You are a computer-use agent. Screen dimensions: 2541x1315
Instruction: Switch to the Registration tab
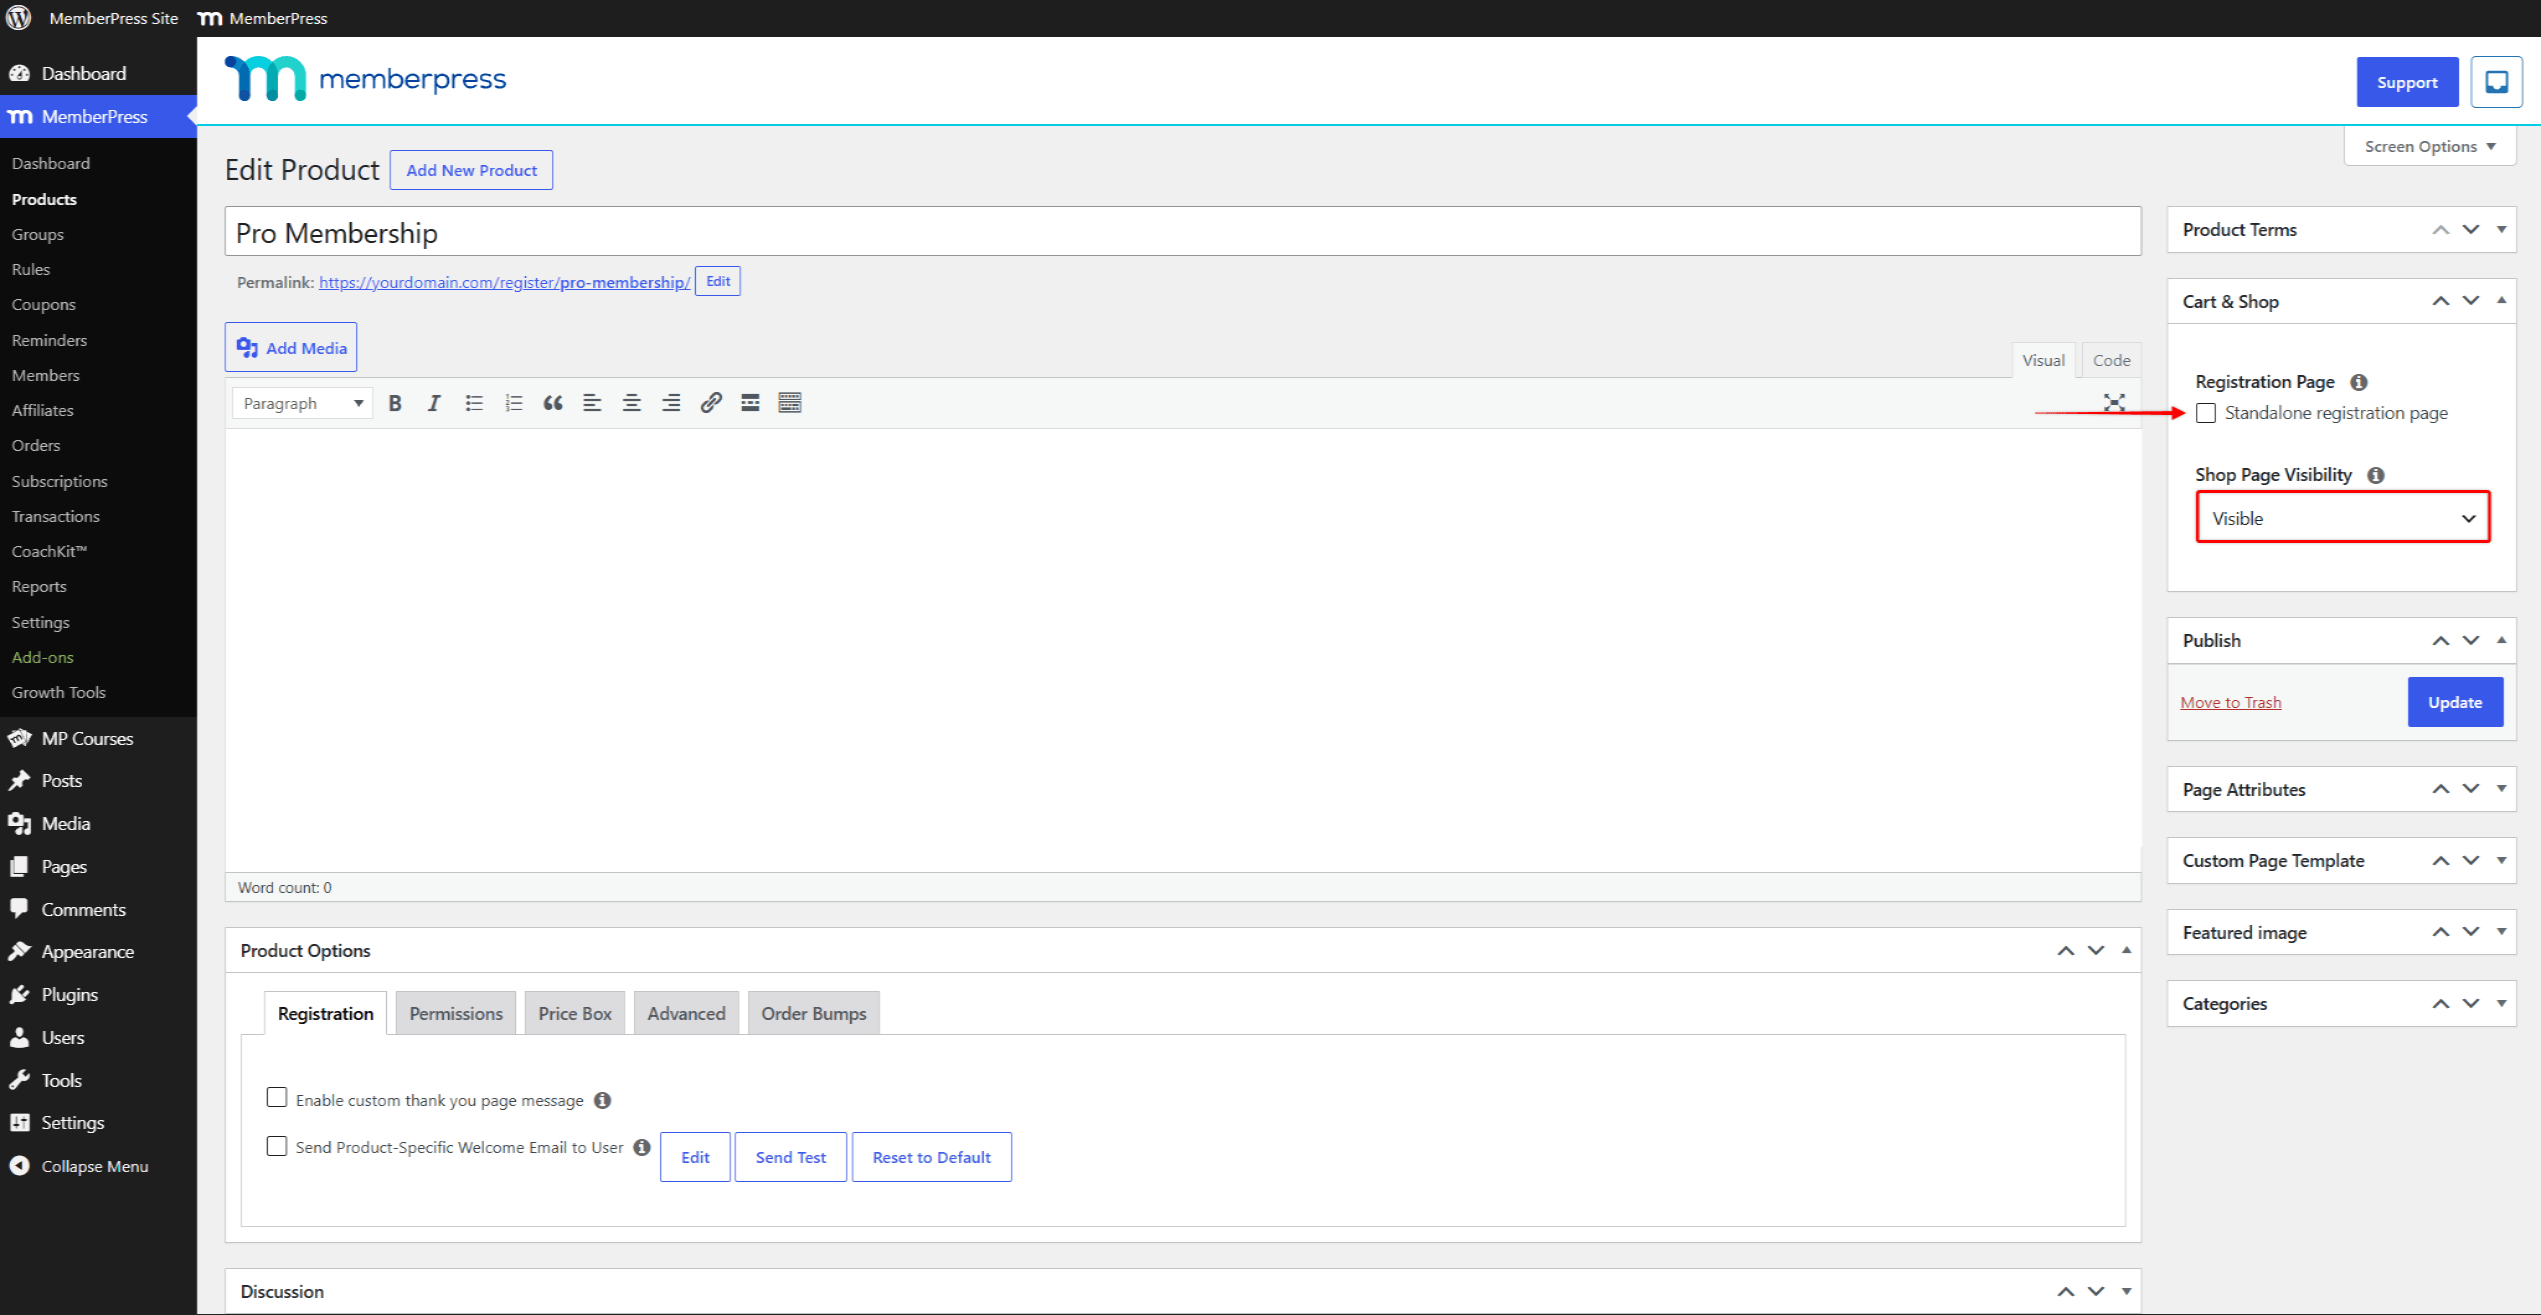pos(326,1013)
